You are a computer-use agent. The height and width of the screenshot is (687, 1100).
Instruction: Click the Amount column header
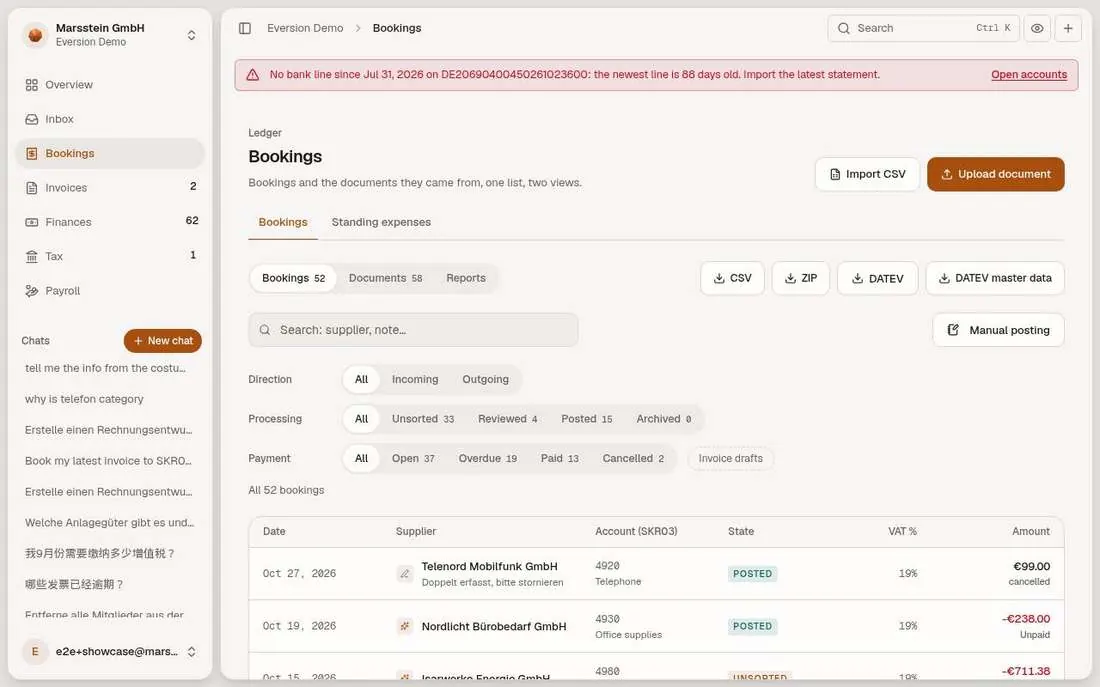[x=1031, y=531]
